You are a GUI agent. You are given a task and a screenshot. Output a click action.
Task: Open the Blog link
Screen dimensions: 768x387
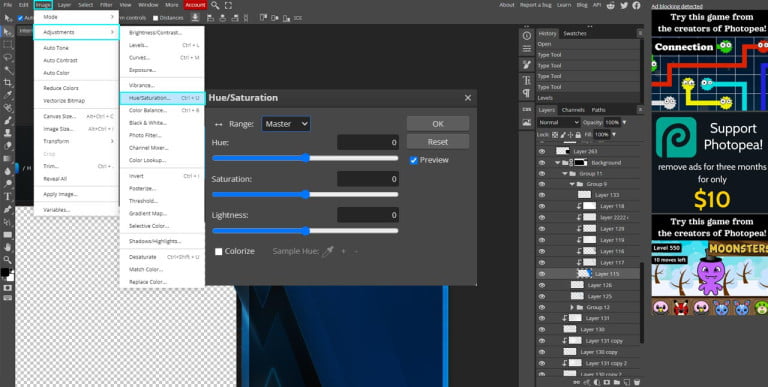pyautogui.click(x=582, y=5)
